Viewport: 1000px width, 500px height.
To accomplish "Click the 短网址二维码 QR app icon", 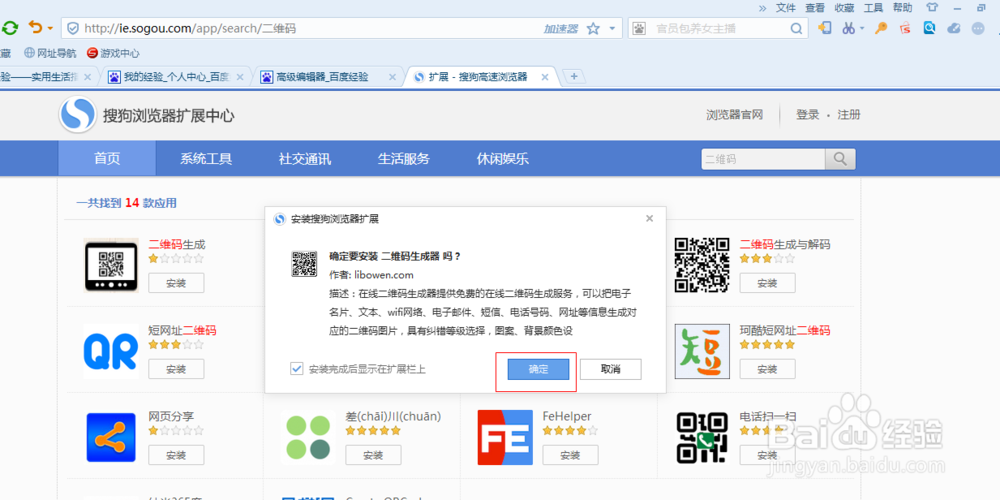I will [x=111, y=351].
